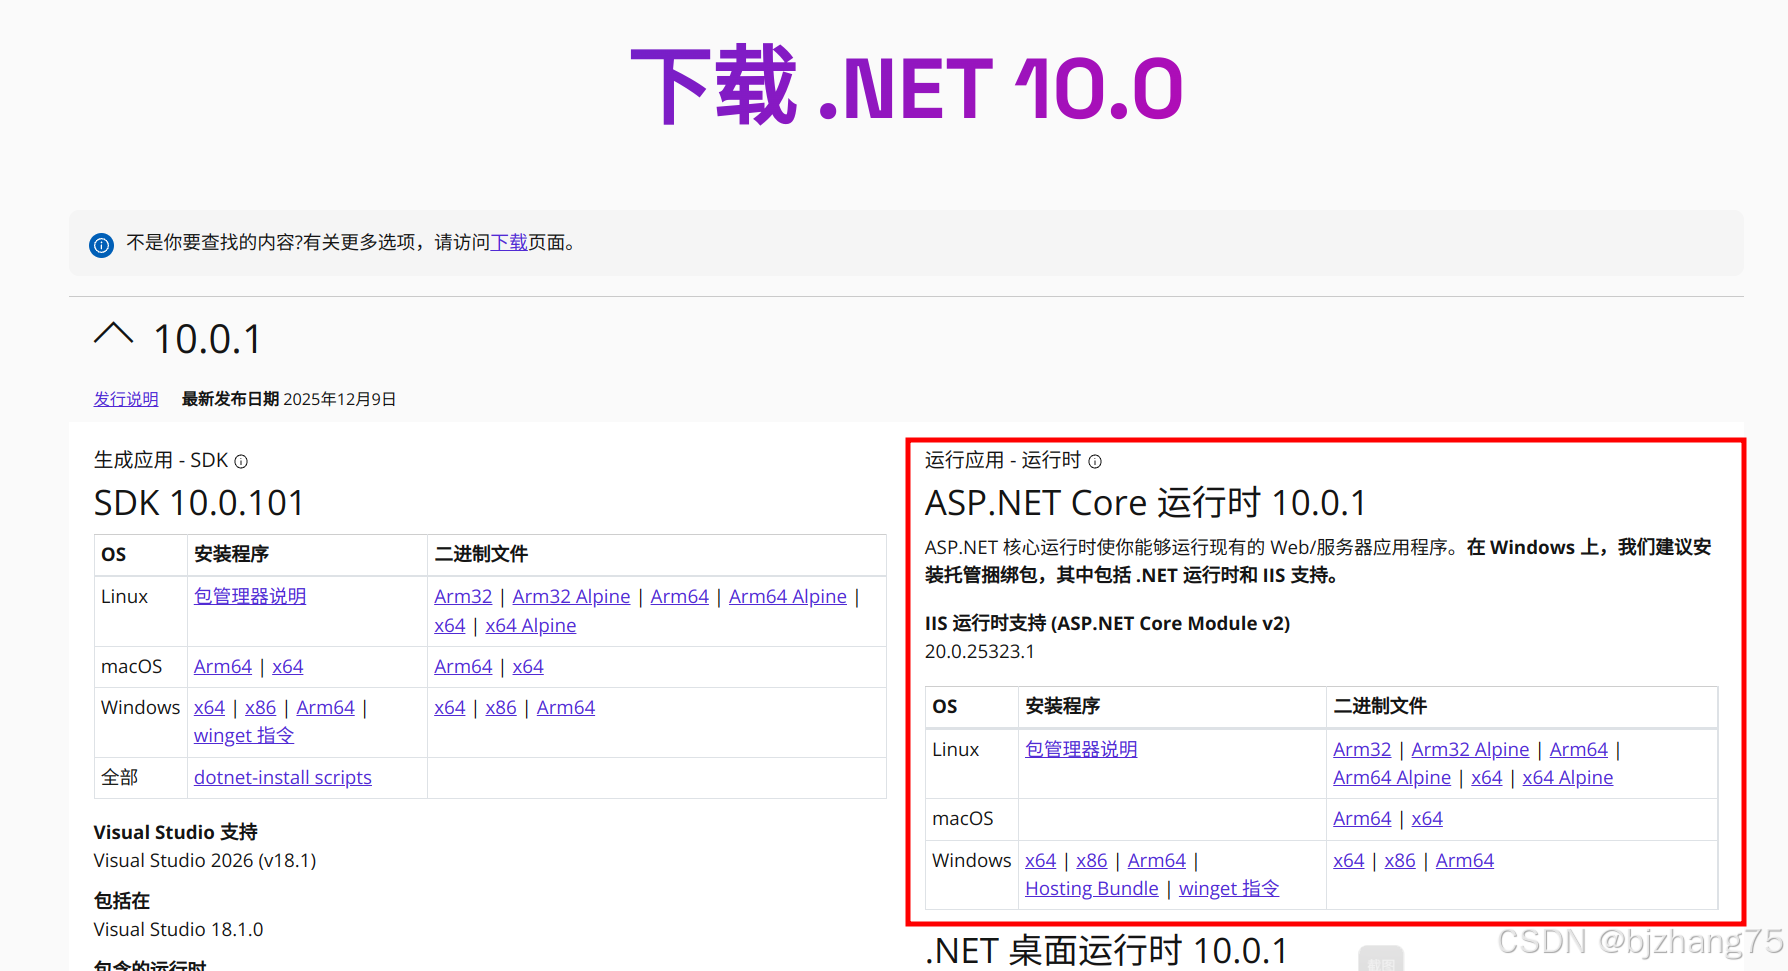Viewport: 1788px width, 971px height.
Task: Download SDK Windows x86 installer
Action: pyautogui.click(x=260, y=707)
